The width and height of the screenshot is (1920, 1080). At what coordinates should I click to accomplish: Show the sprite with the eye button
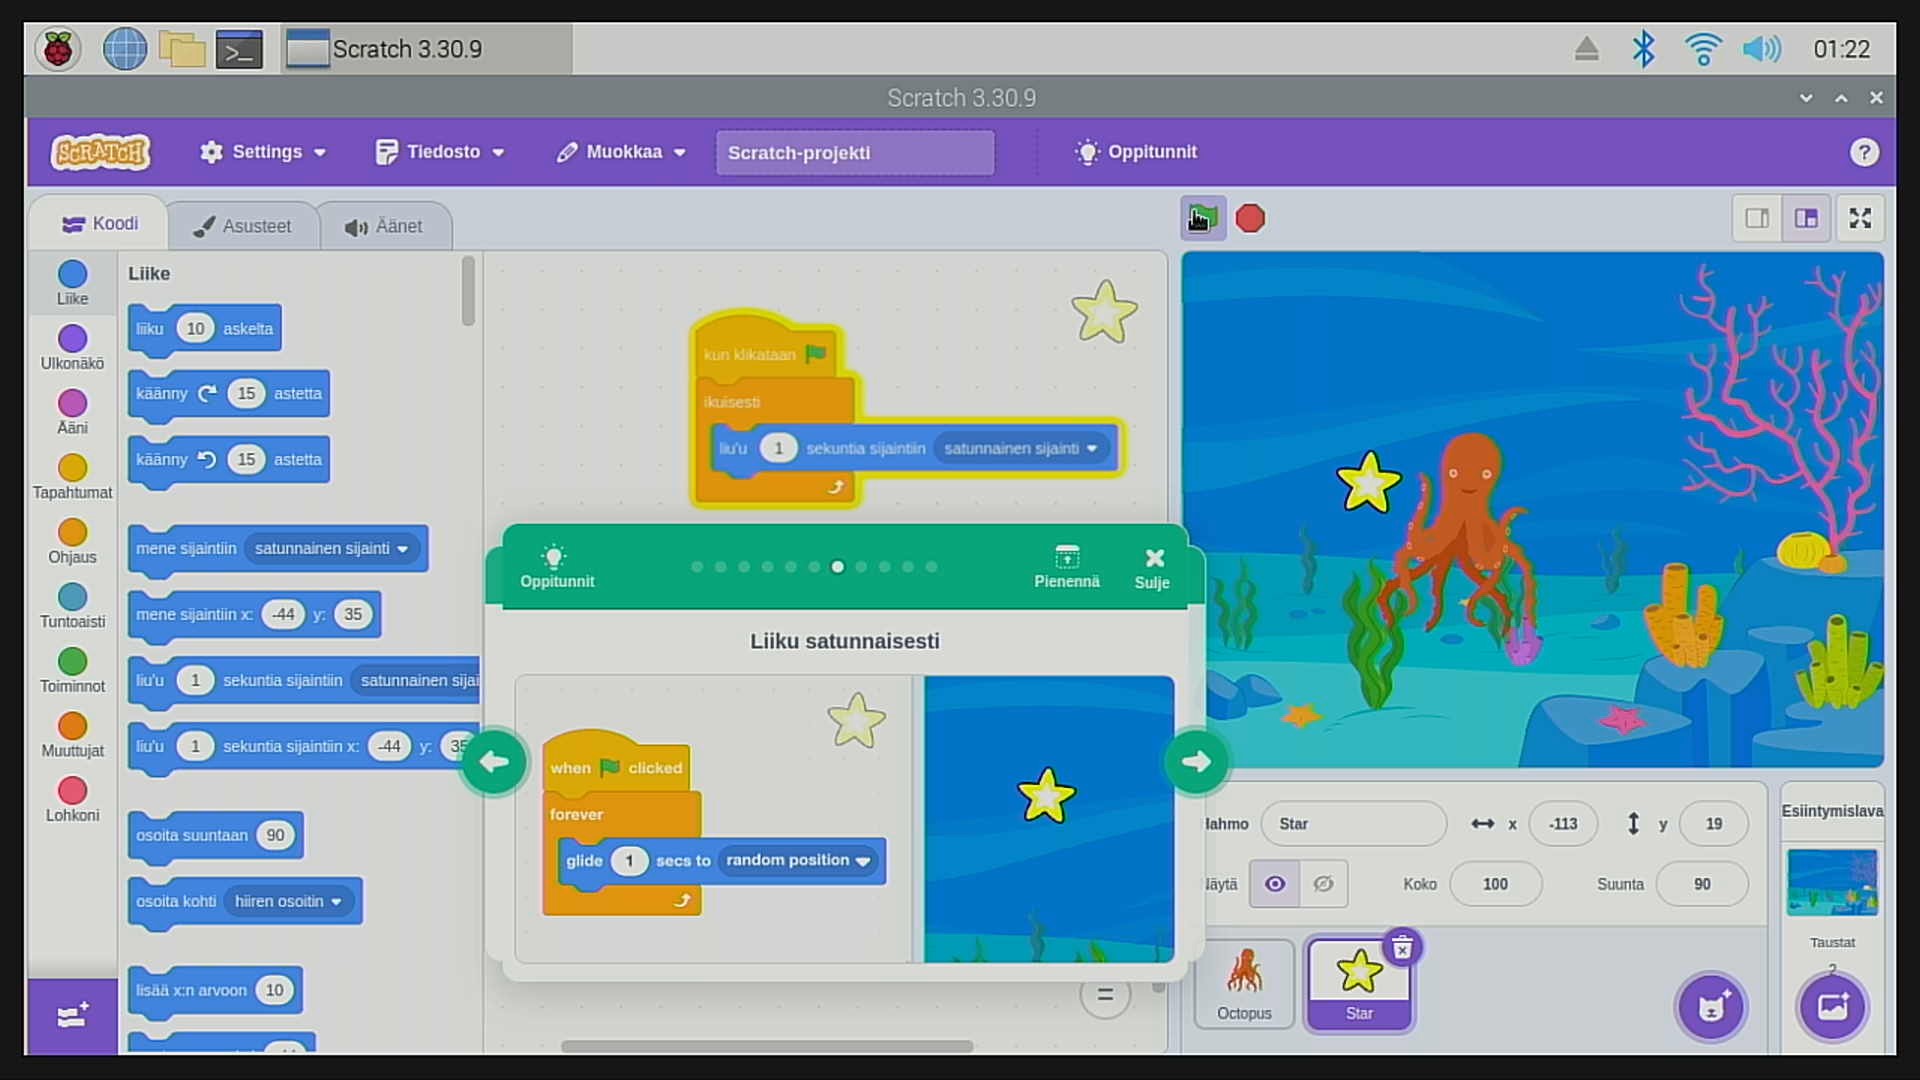pyautogui.click(x=1274, y=884)
